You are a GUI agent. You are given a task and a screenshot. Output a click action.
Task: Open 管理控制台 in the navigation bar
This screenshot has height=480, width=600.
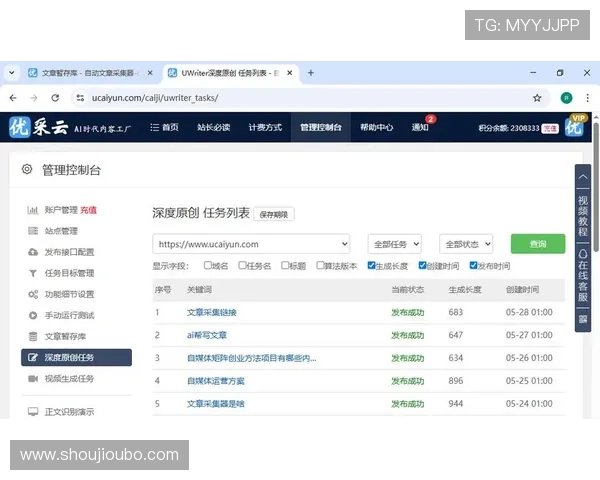(321, 127)
